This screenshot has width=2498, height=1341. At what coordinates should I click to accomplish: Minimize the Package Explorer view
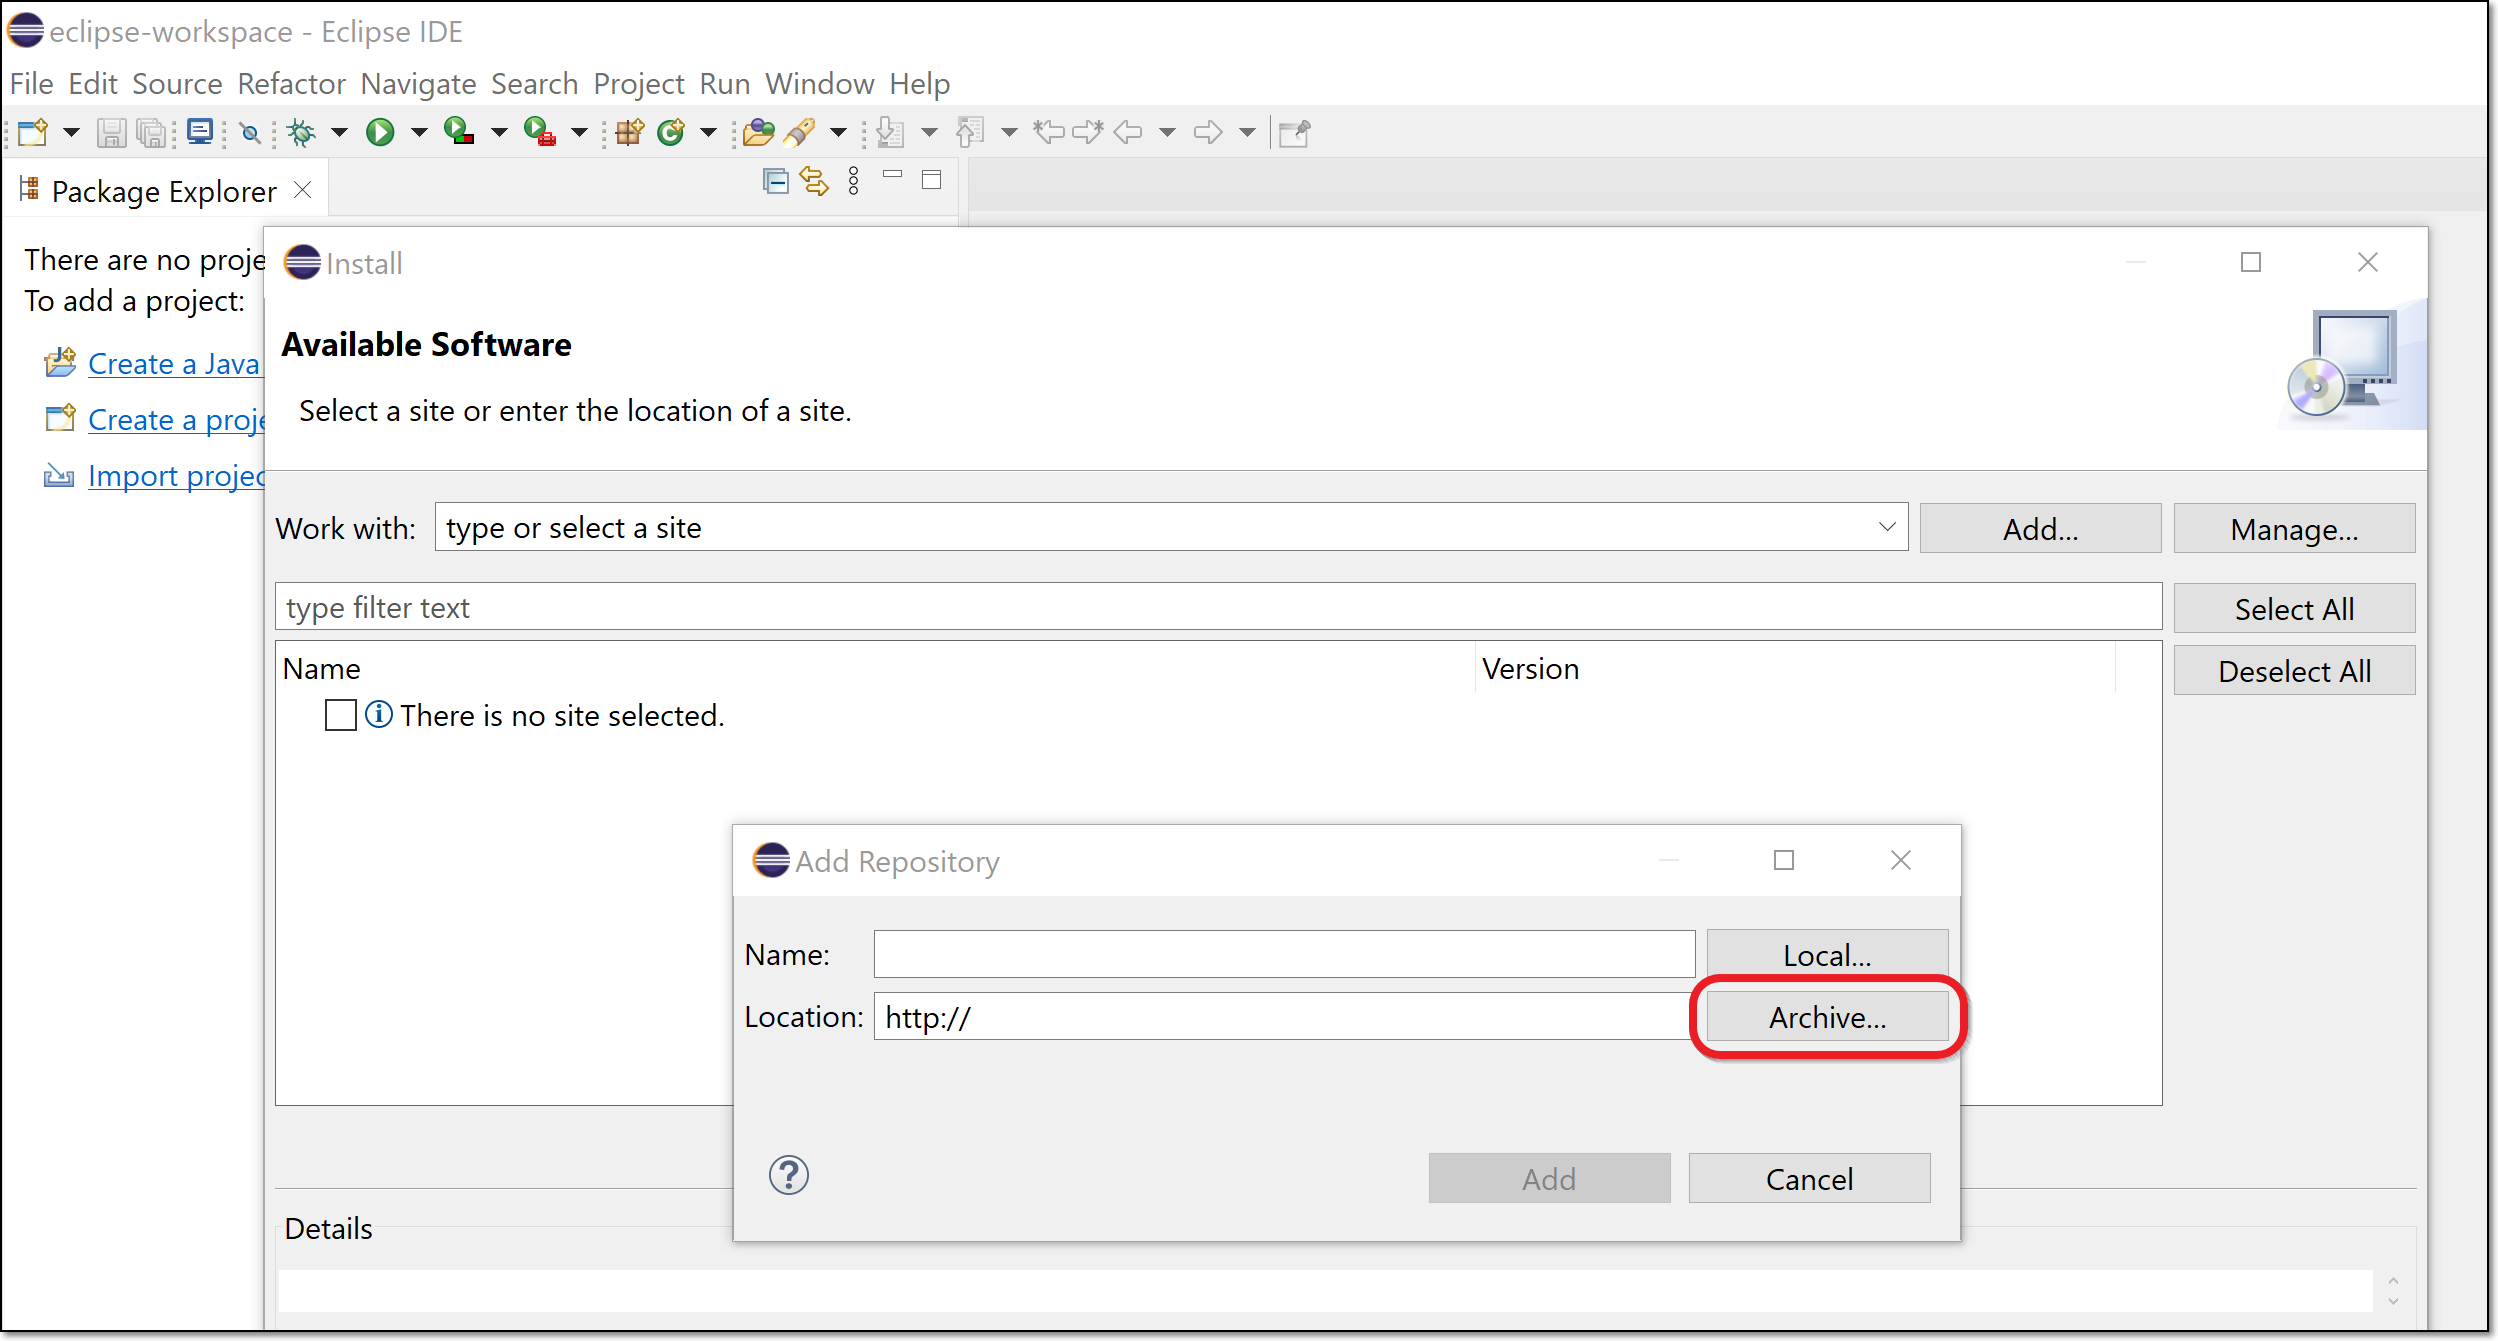coord(893,175)
